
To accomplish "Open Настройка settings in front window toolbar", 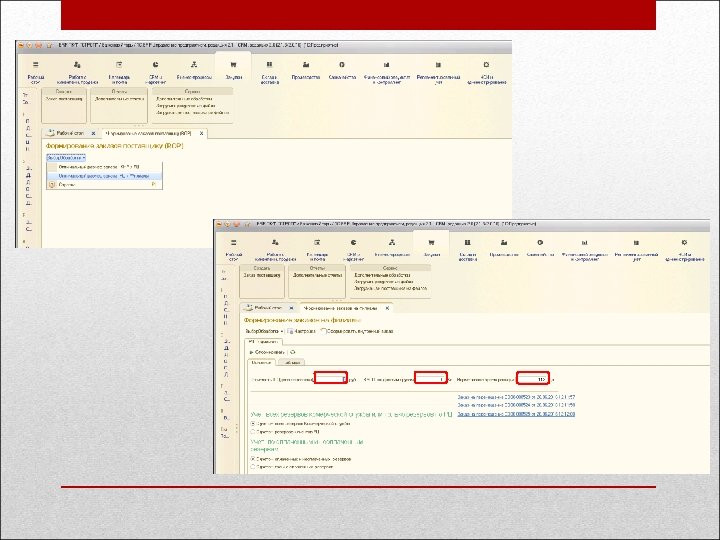I will click(302, 331).
